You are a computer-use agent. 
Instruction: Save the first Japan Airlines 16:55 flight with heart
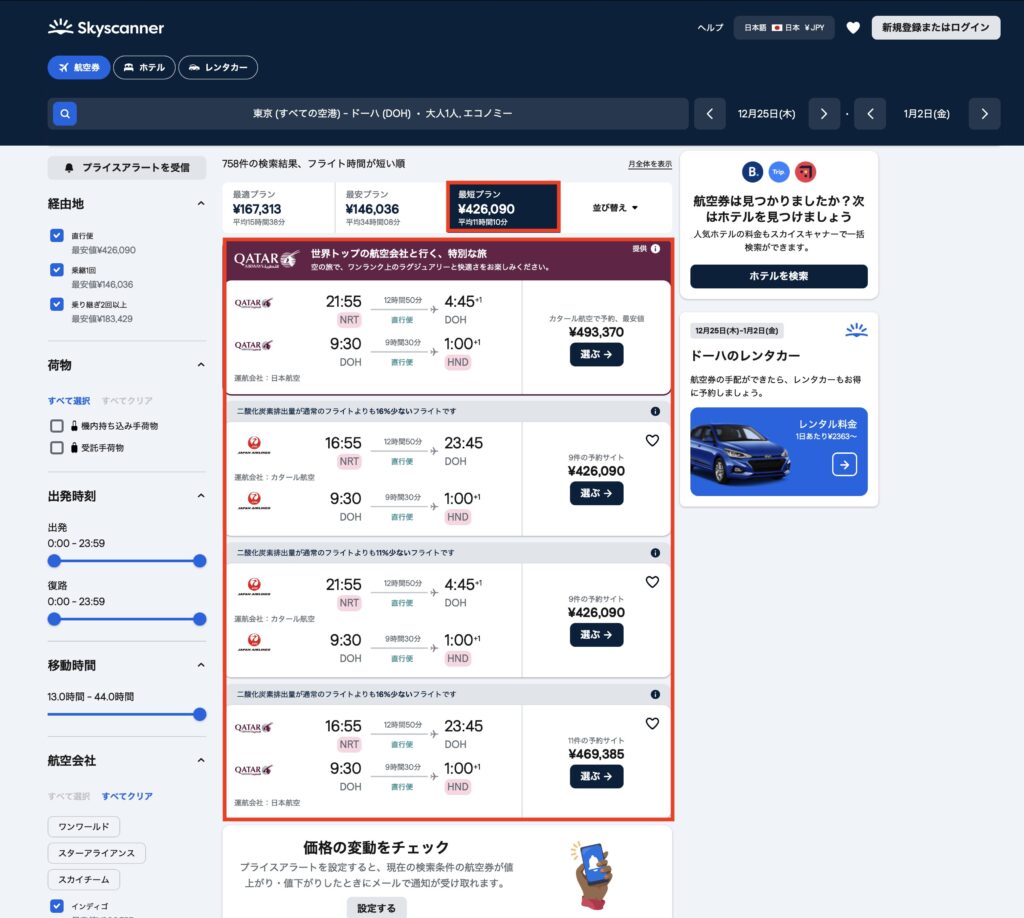pyautogui.click(x=652, y=440)
